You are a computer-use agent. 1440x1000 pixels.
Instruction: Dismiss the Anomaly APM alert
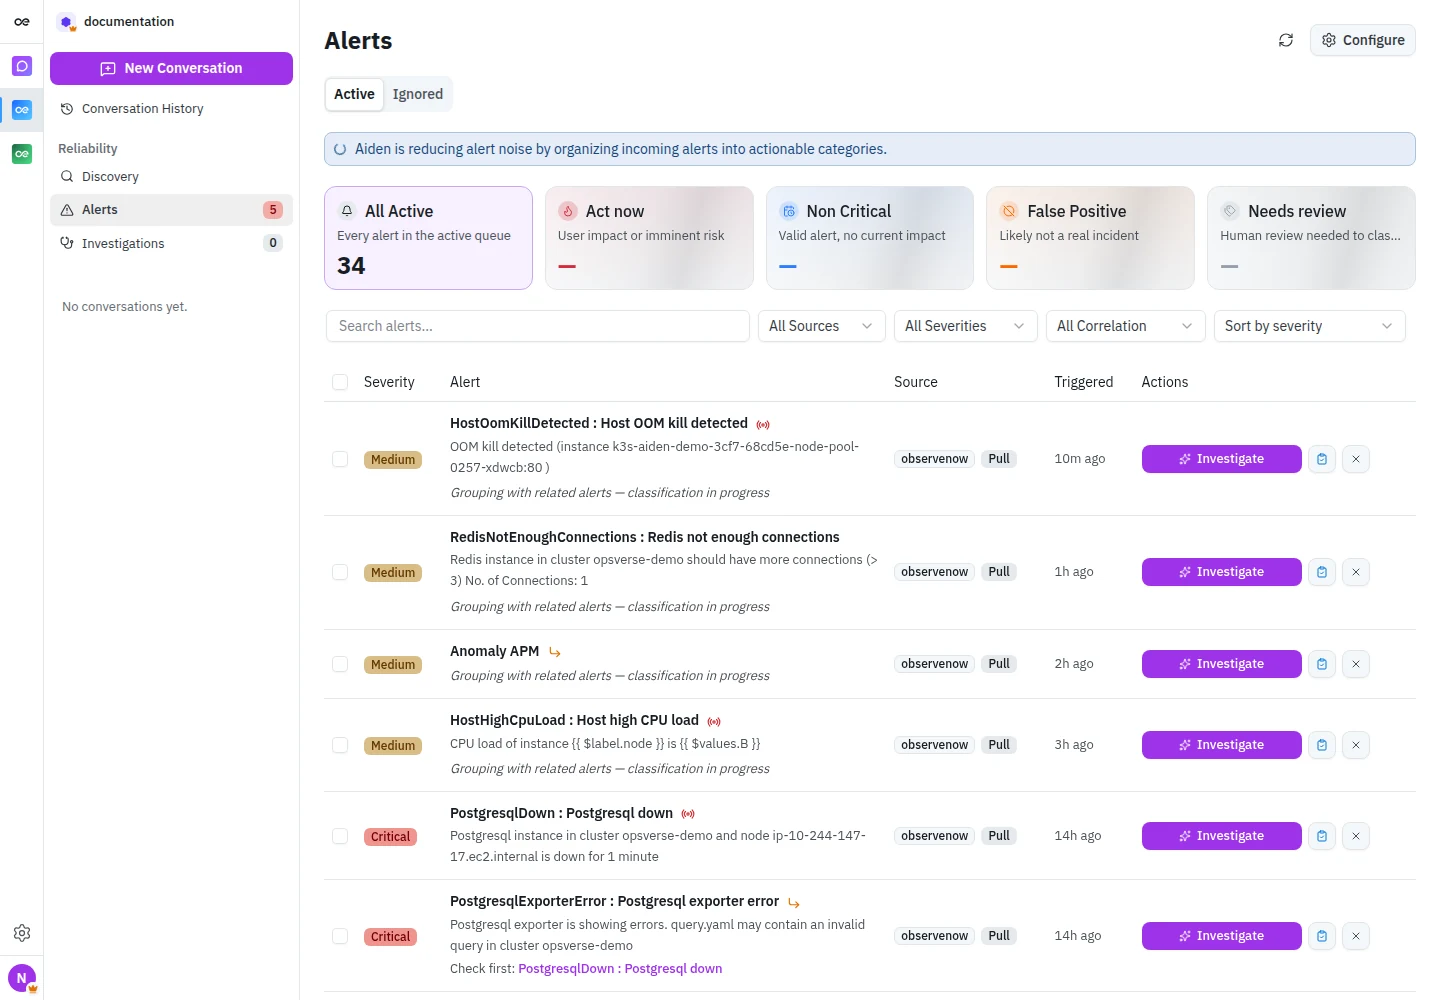tap(1356, 664)
